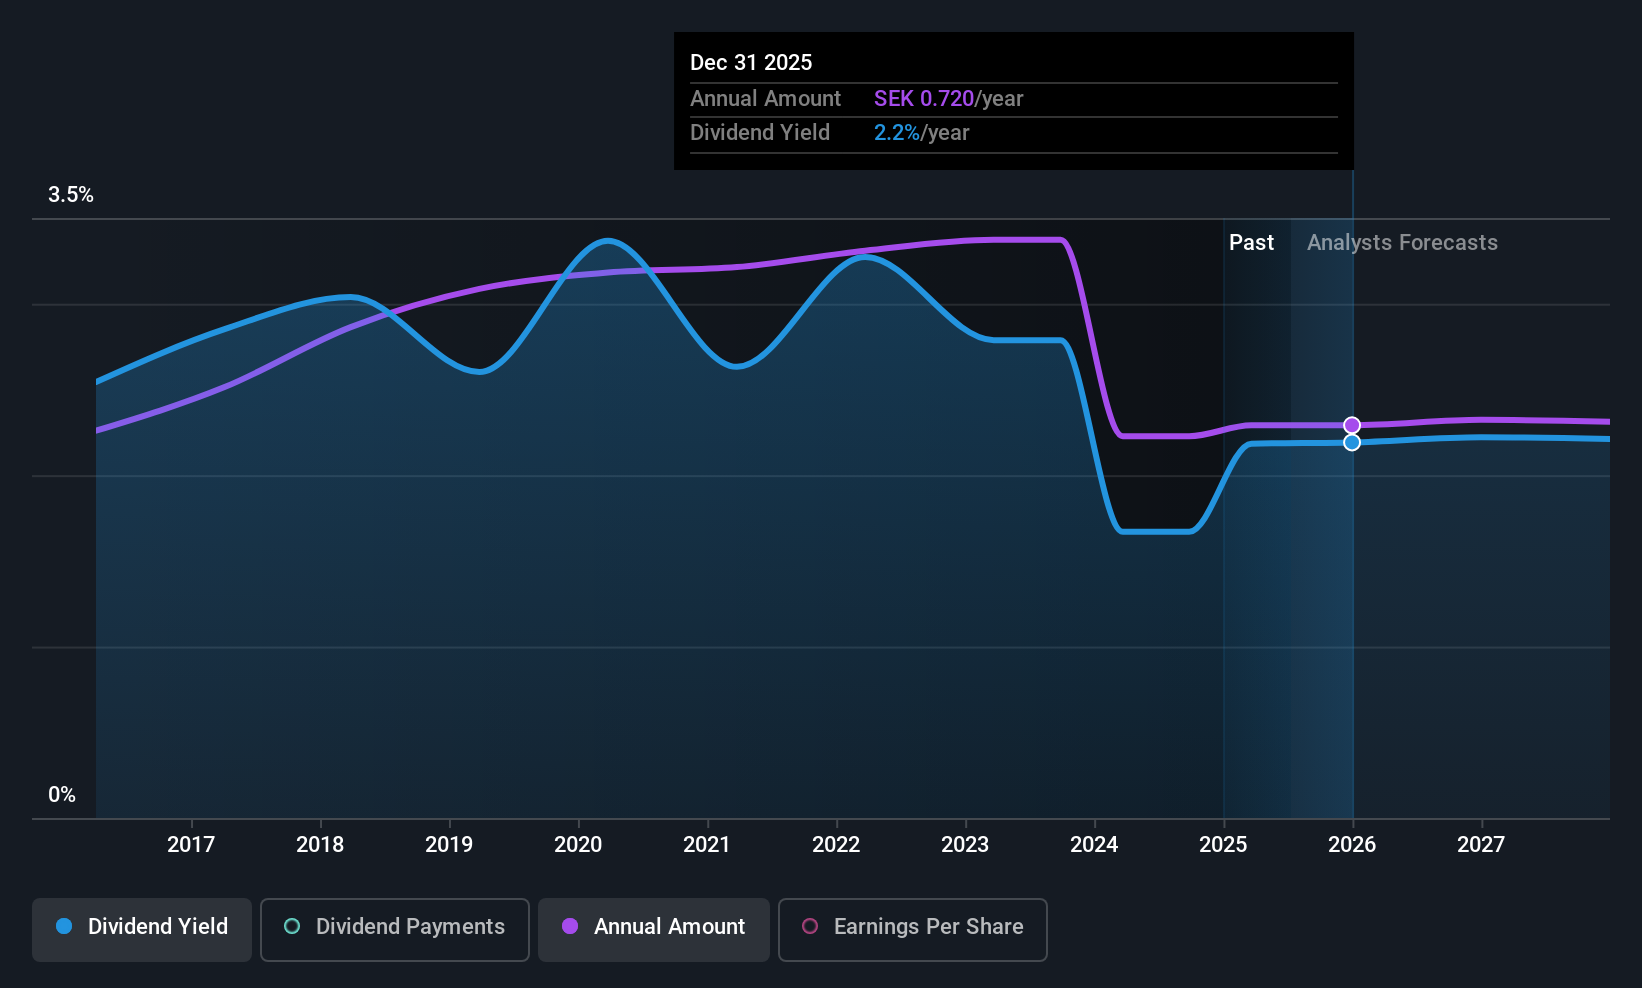This screenshot has height=988, width=1642.
Task: Click the pink ring icon in Earnings Per Share legend
Action: coord(810,926)
